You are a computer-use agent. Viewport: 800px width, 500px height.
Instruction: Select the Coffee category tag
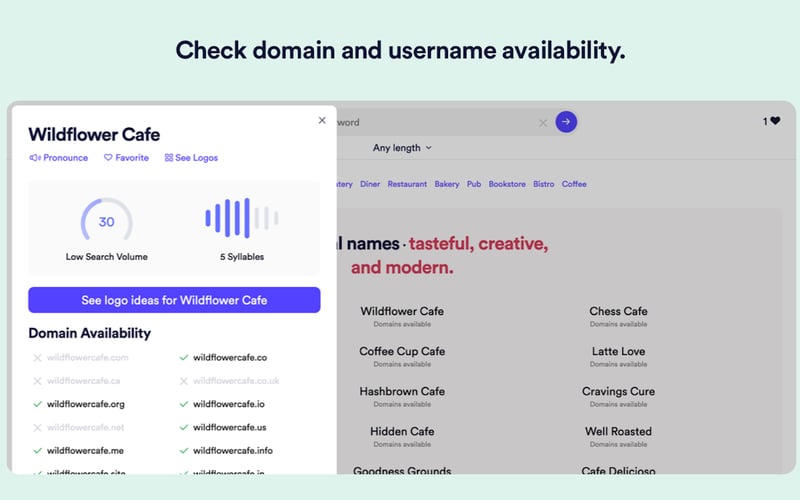[574, 184]
